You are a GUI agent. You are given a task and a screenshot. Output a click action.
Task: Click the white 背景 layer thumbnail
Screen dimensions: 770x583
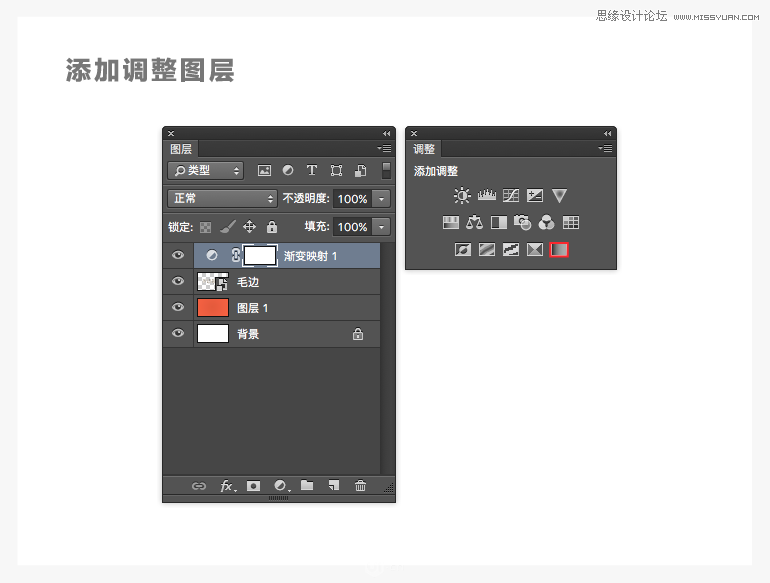(x=213, y=334)
